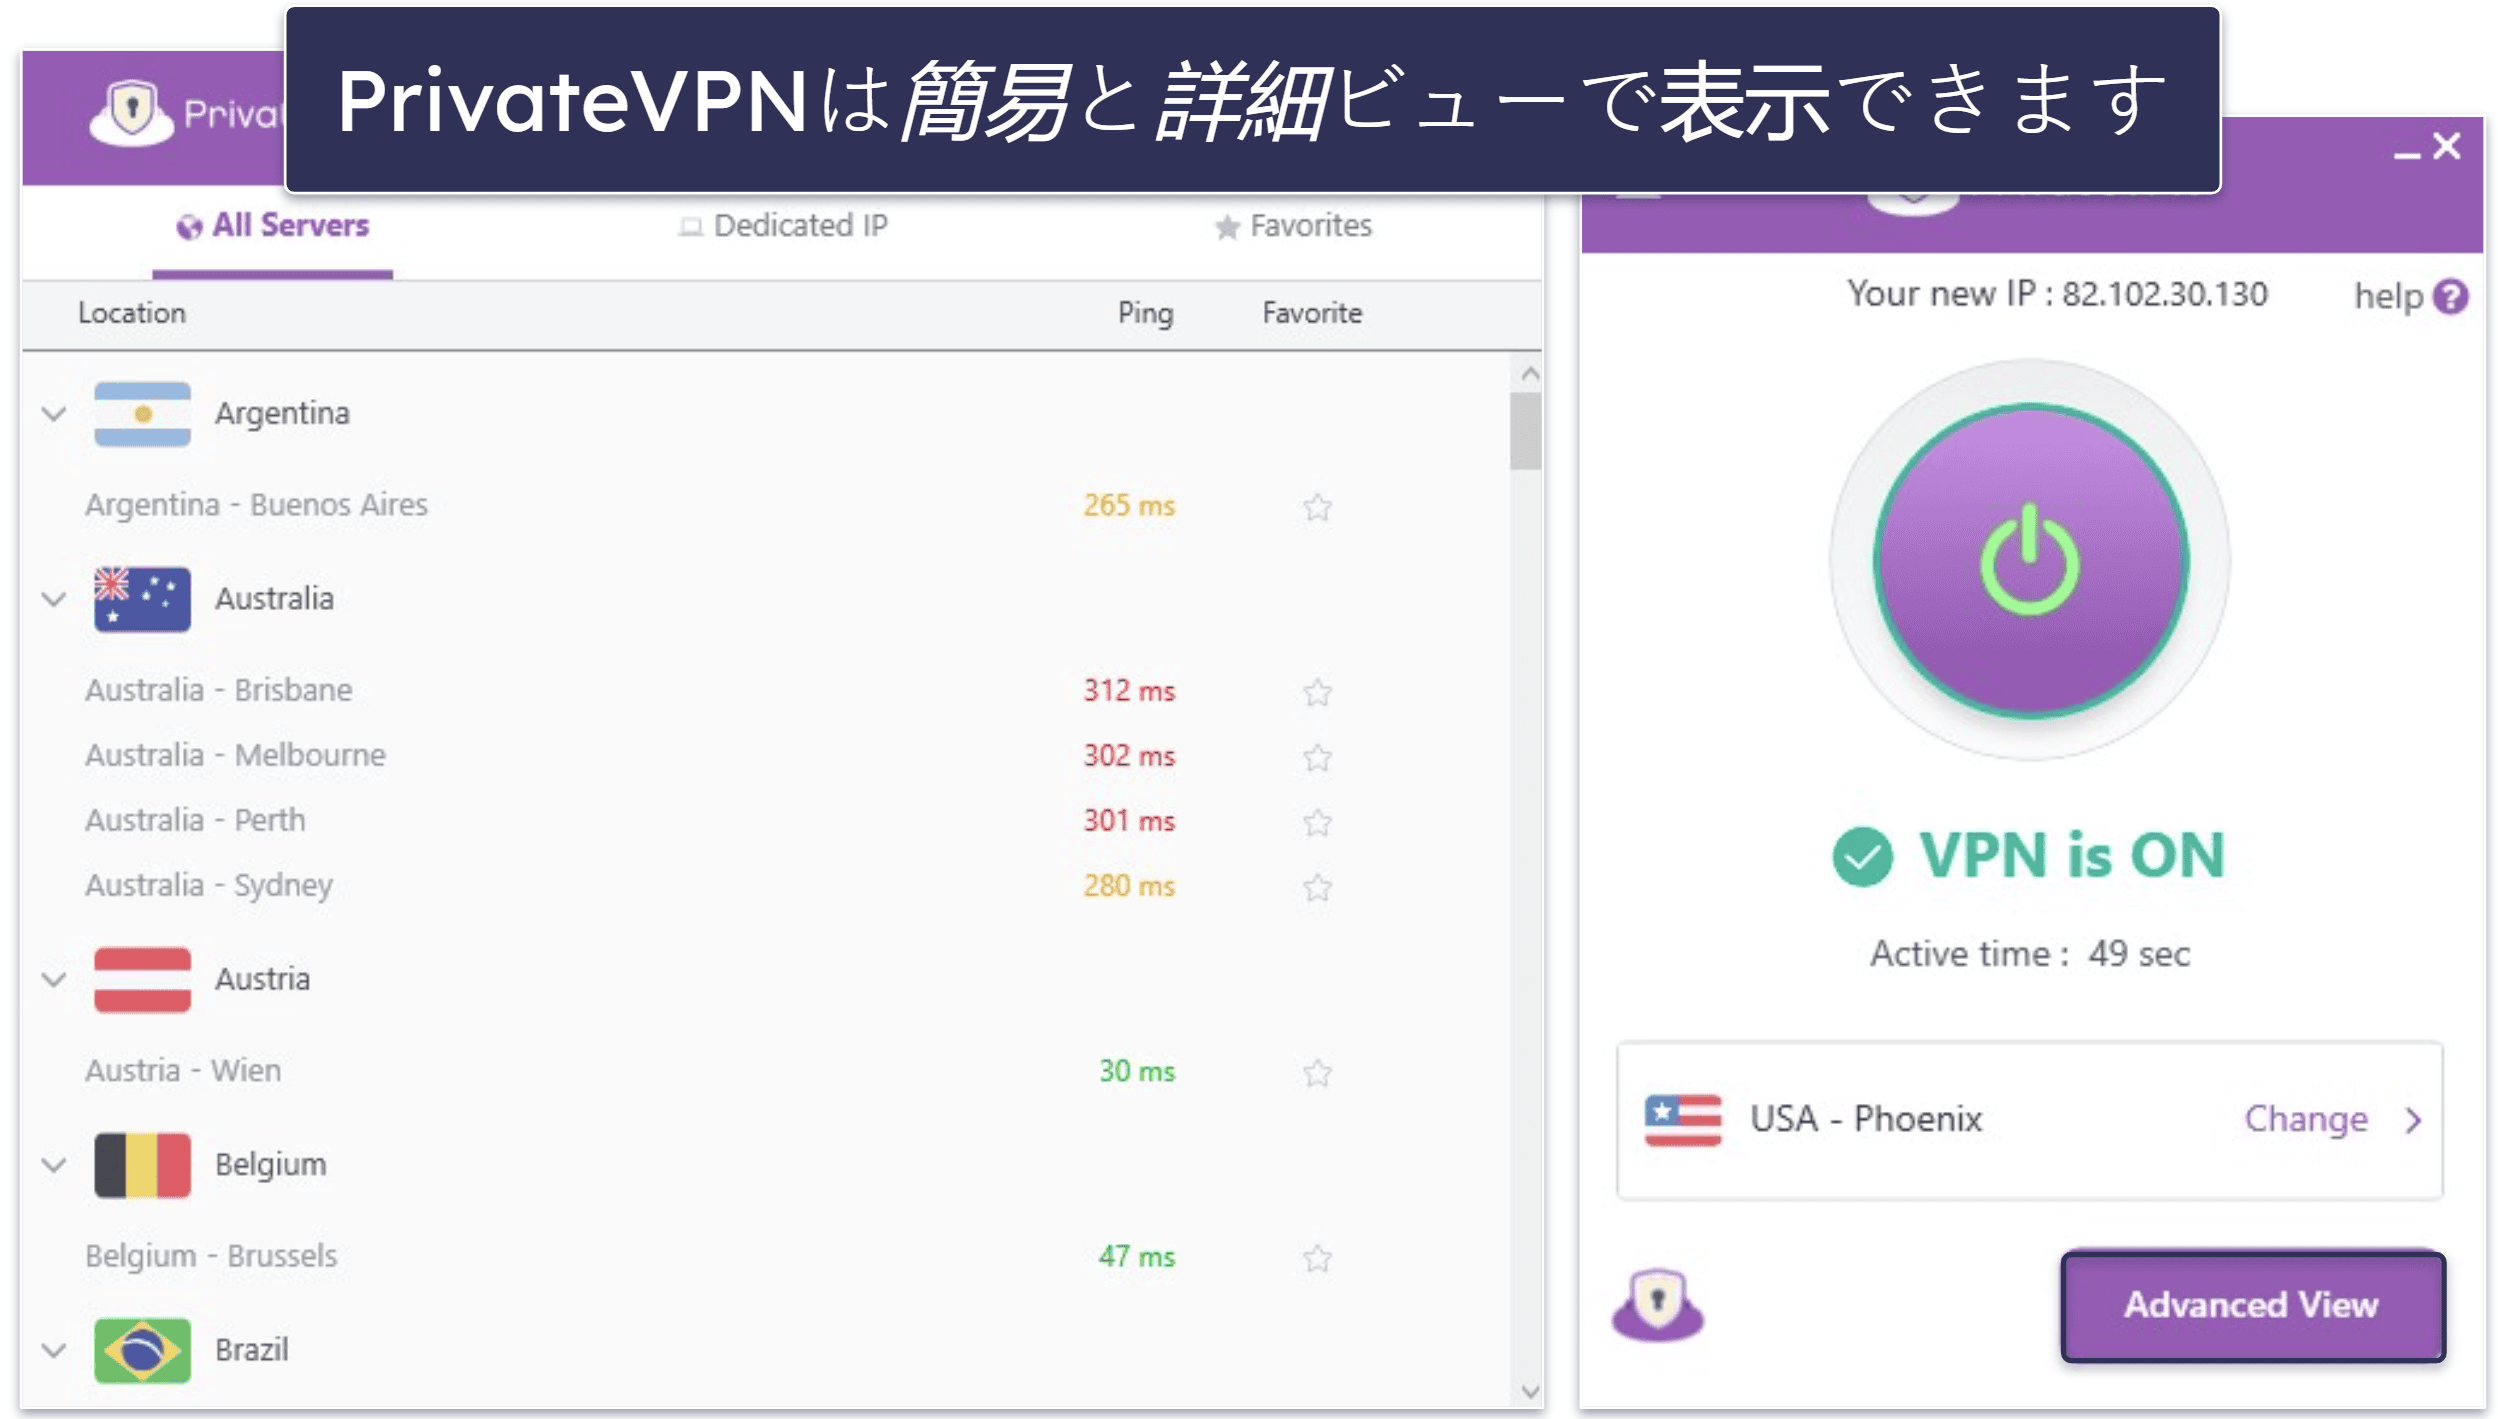Click the server list scrollbar thumb
Viewport: 2498px width, 1419px height.
[x=1525, y=431]
